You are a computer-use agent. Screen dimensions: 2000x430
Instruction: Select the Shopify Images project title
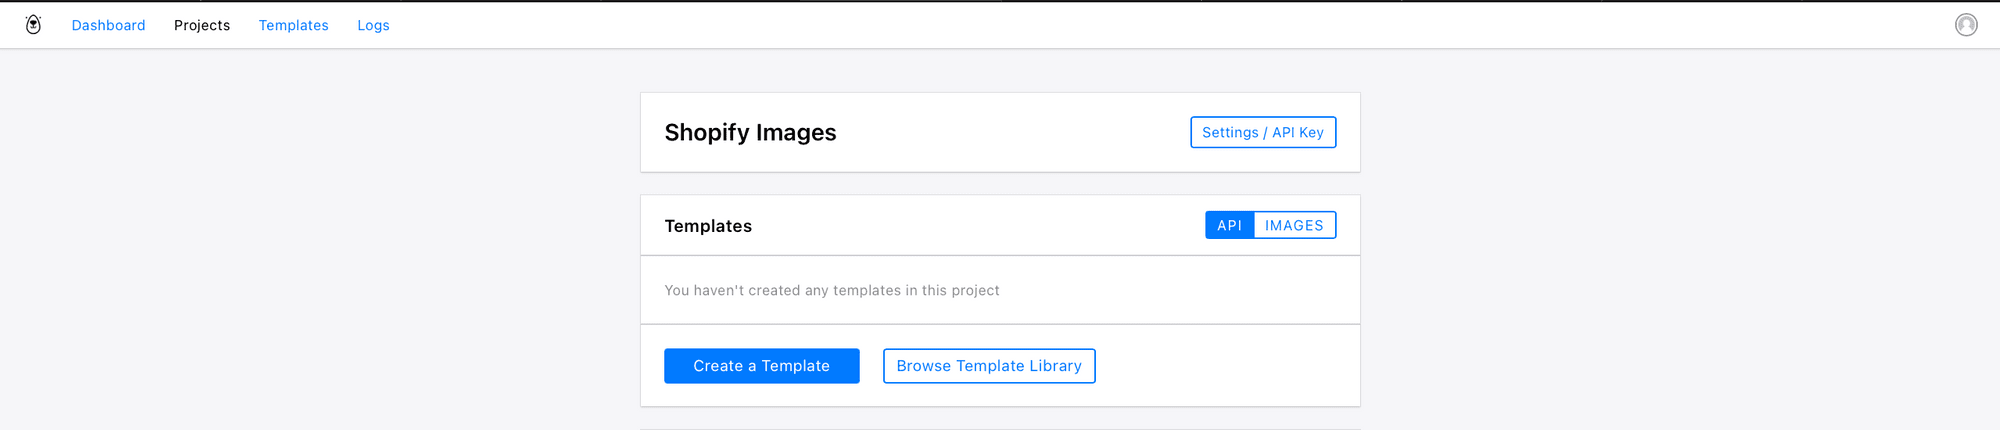750,132
